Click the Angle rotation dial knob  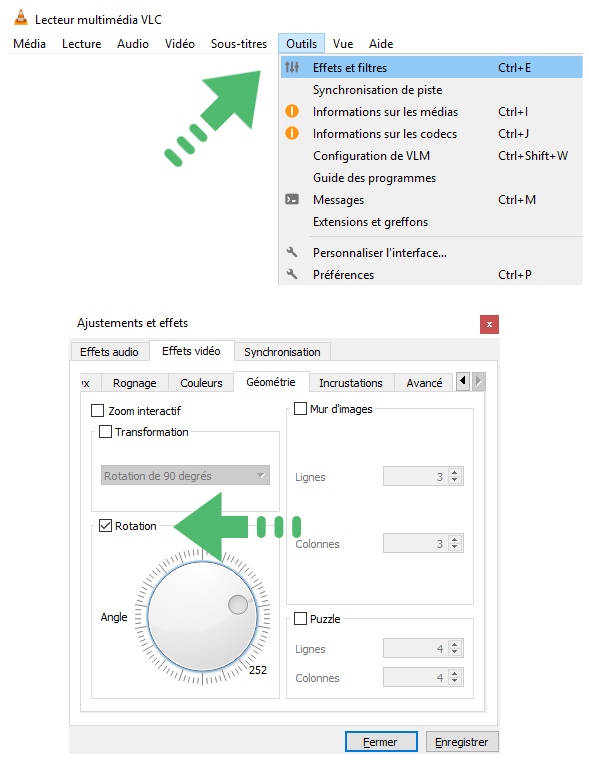coord(238,605)
